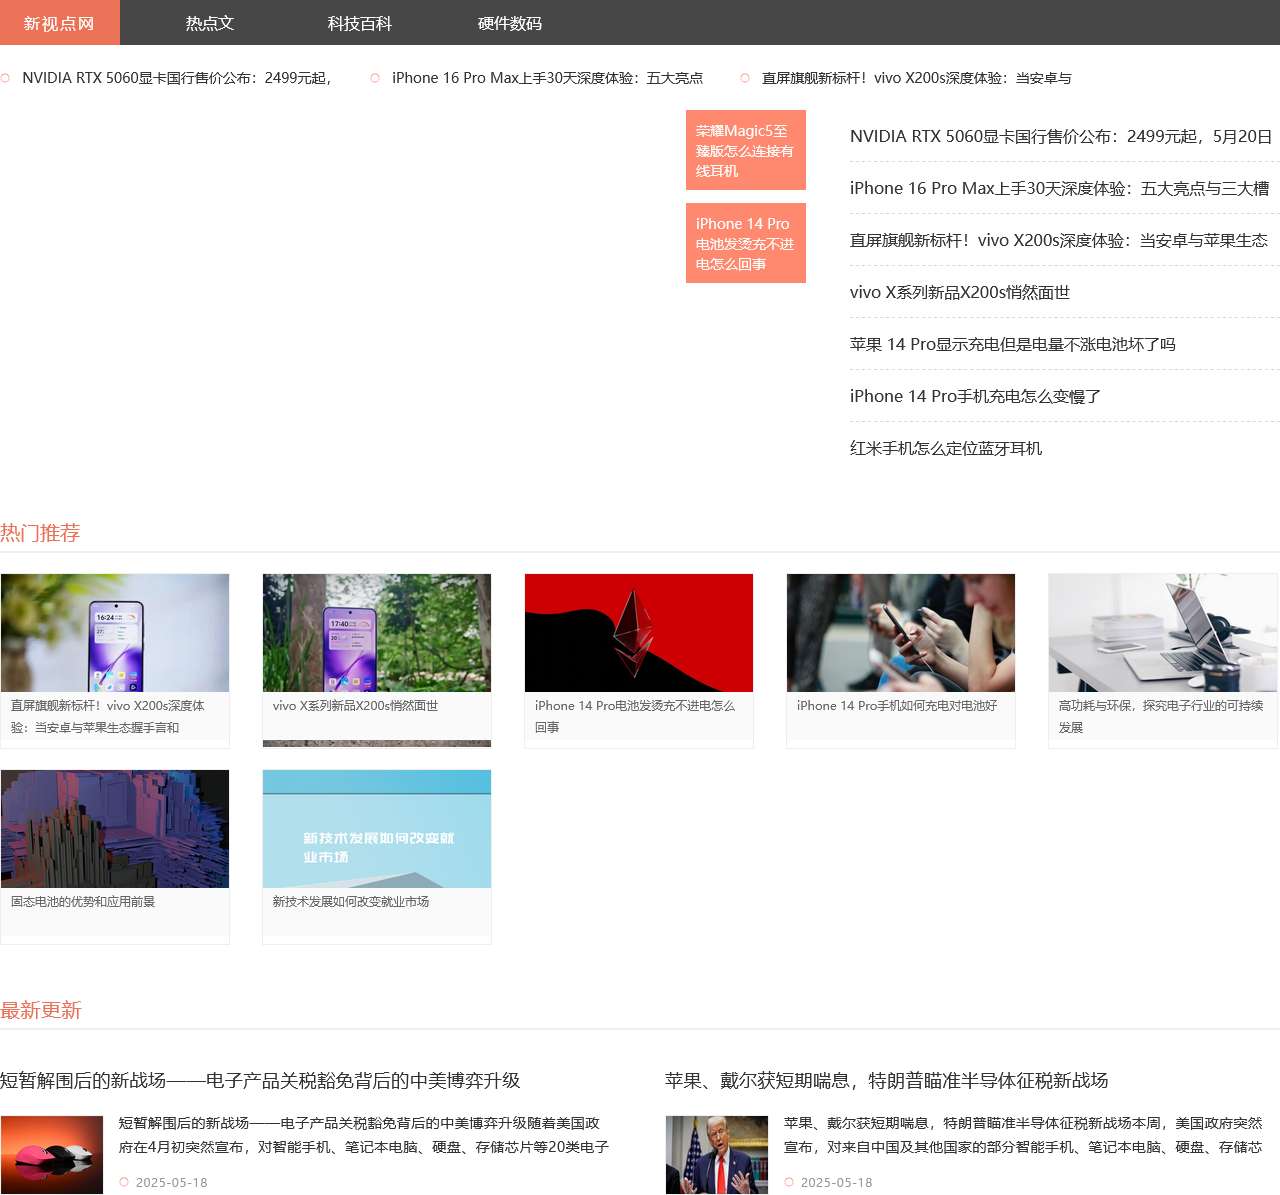Open the 科技百科 menu item
This screenshot has width=1280, height=1195.
coord(360,23)
